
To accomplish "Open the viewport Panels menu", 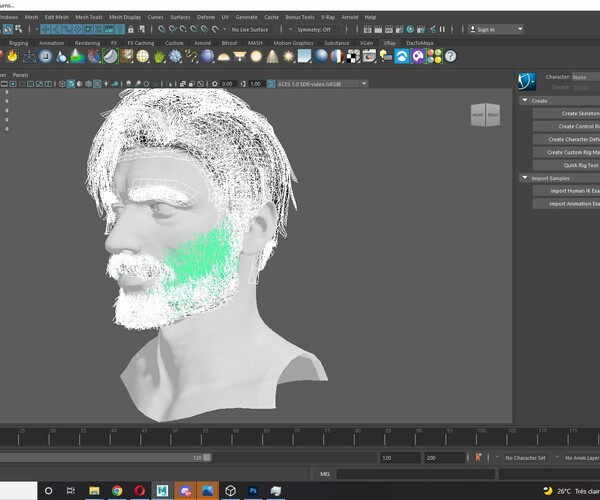I will click(20, 75).
